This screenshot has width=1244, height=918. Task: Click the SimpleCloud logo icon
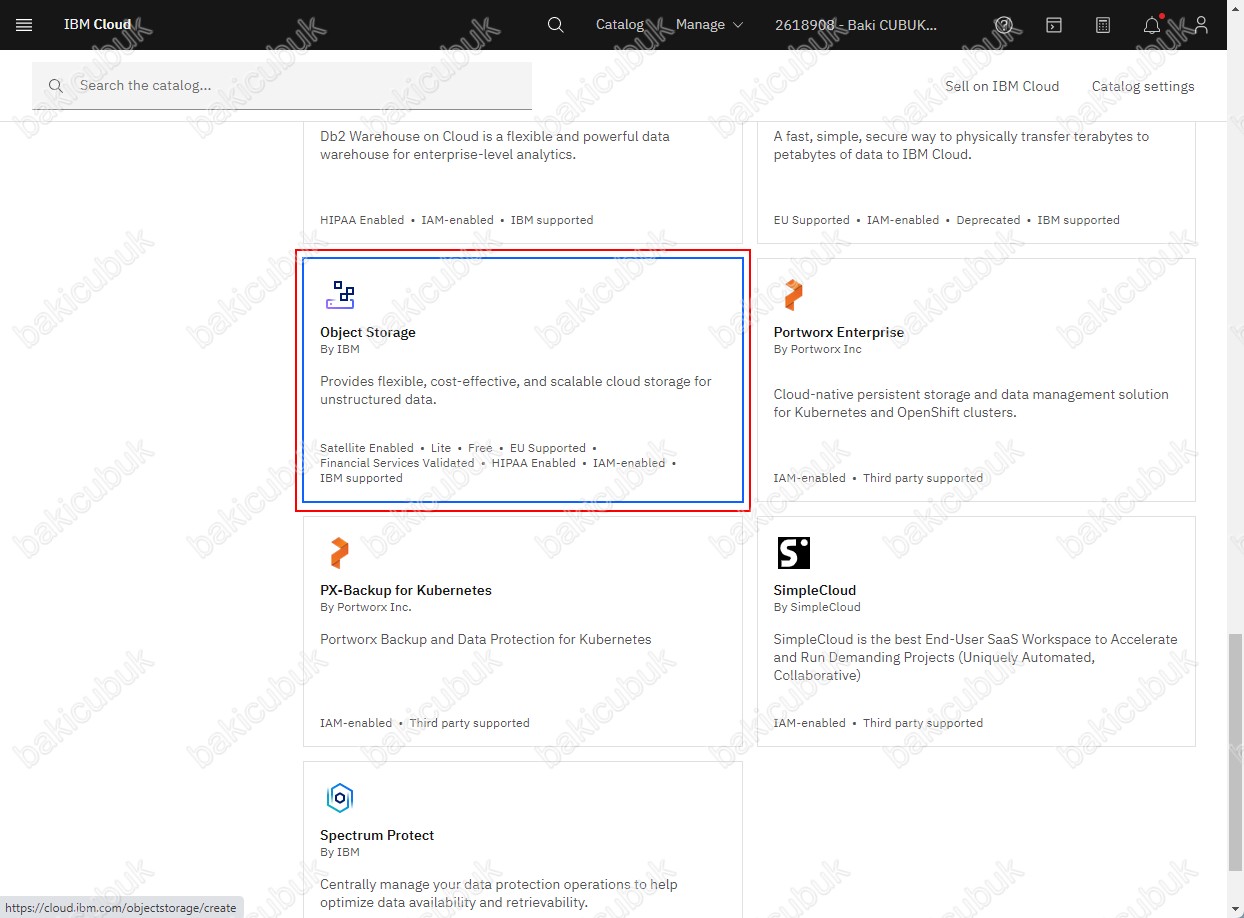point(794,553)
